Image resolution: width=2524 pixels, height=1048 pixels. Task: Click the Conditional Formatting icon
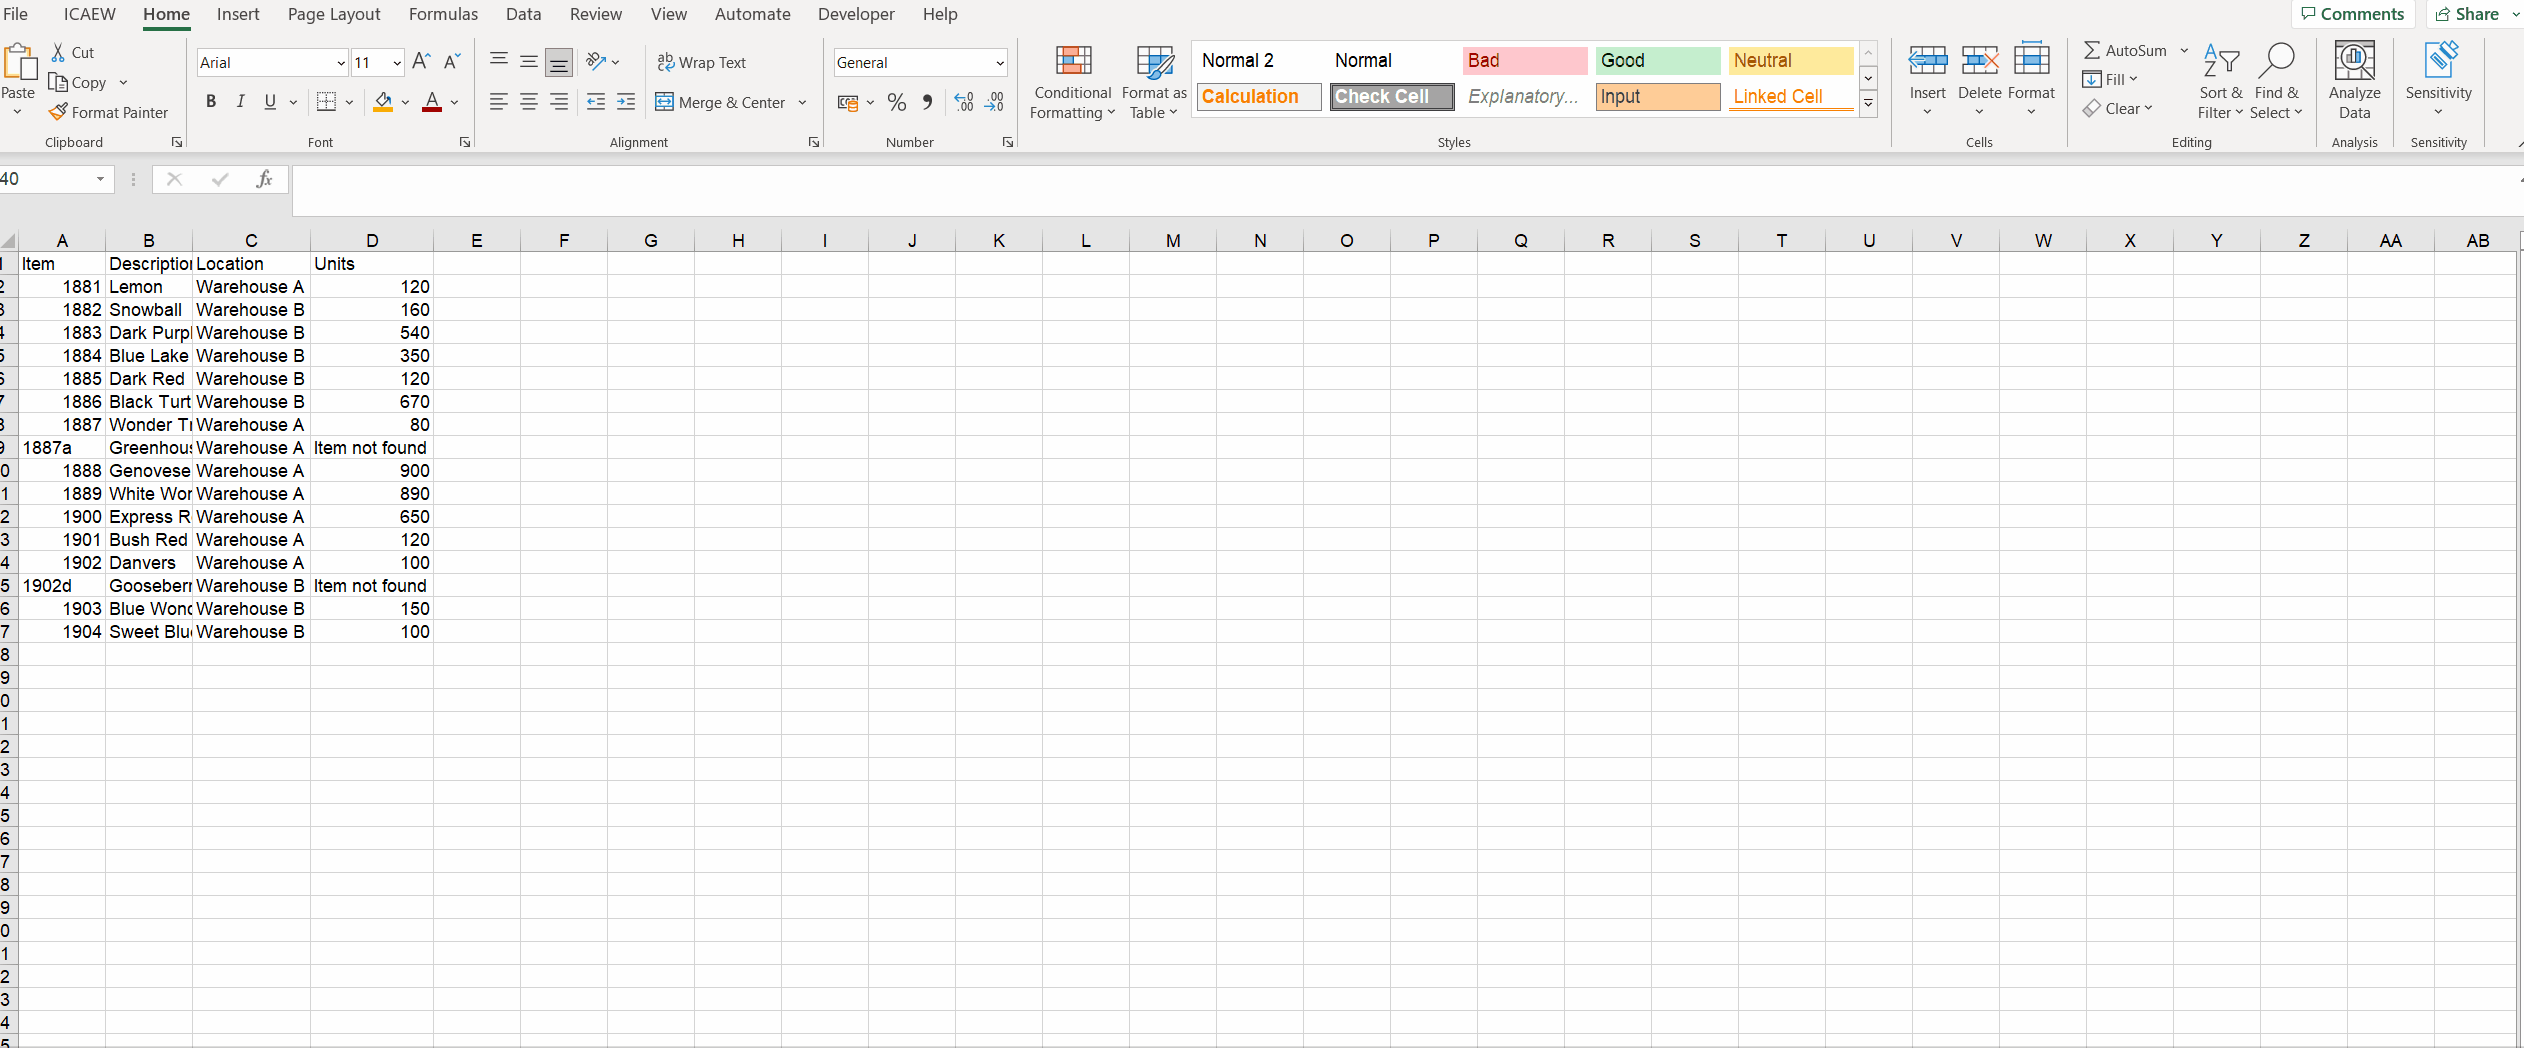tap(1073, 62)
